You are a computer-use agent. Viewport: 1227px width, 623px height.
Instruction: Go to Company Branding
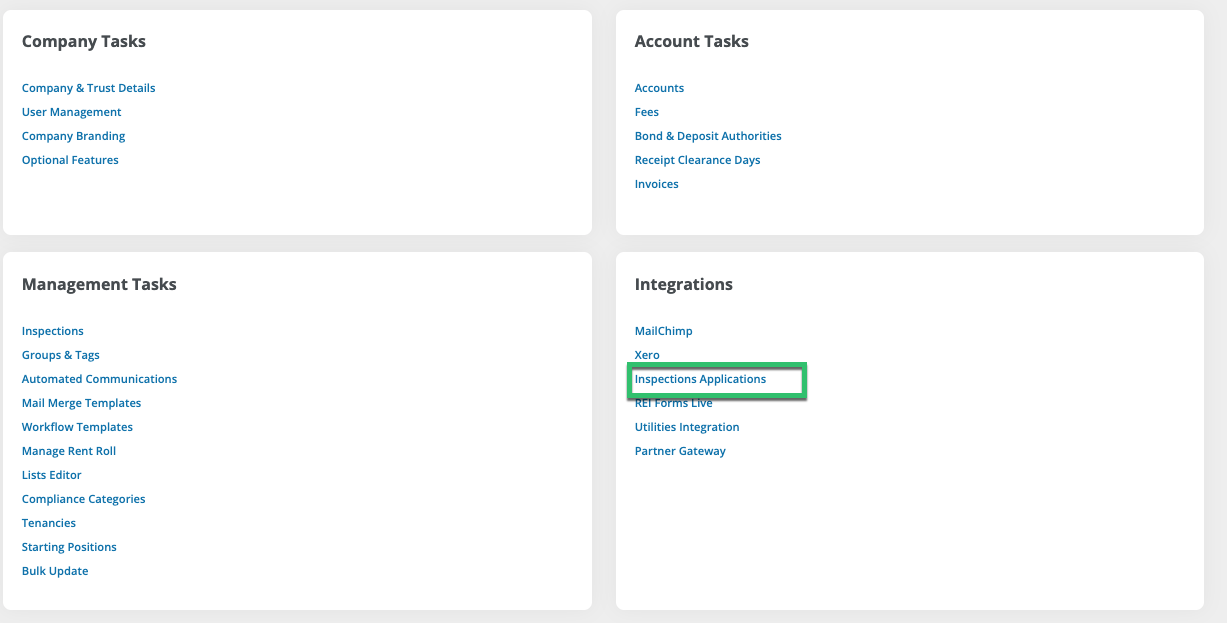(x=73, y=136)
